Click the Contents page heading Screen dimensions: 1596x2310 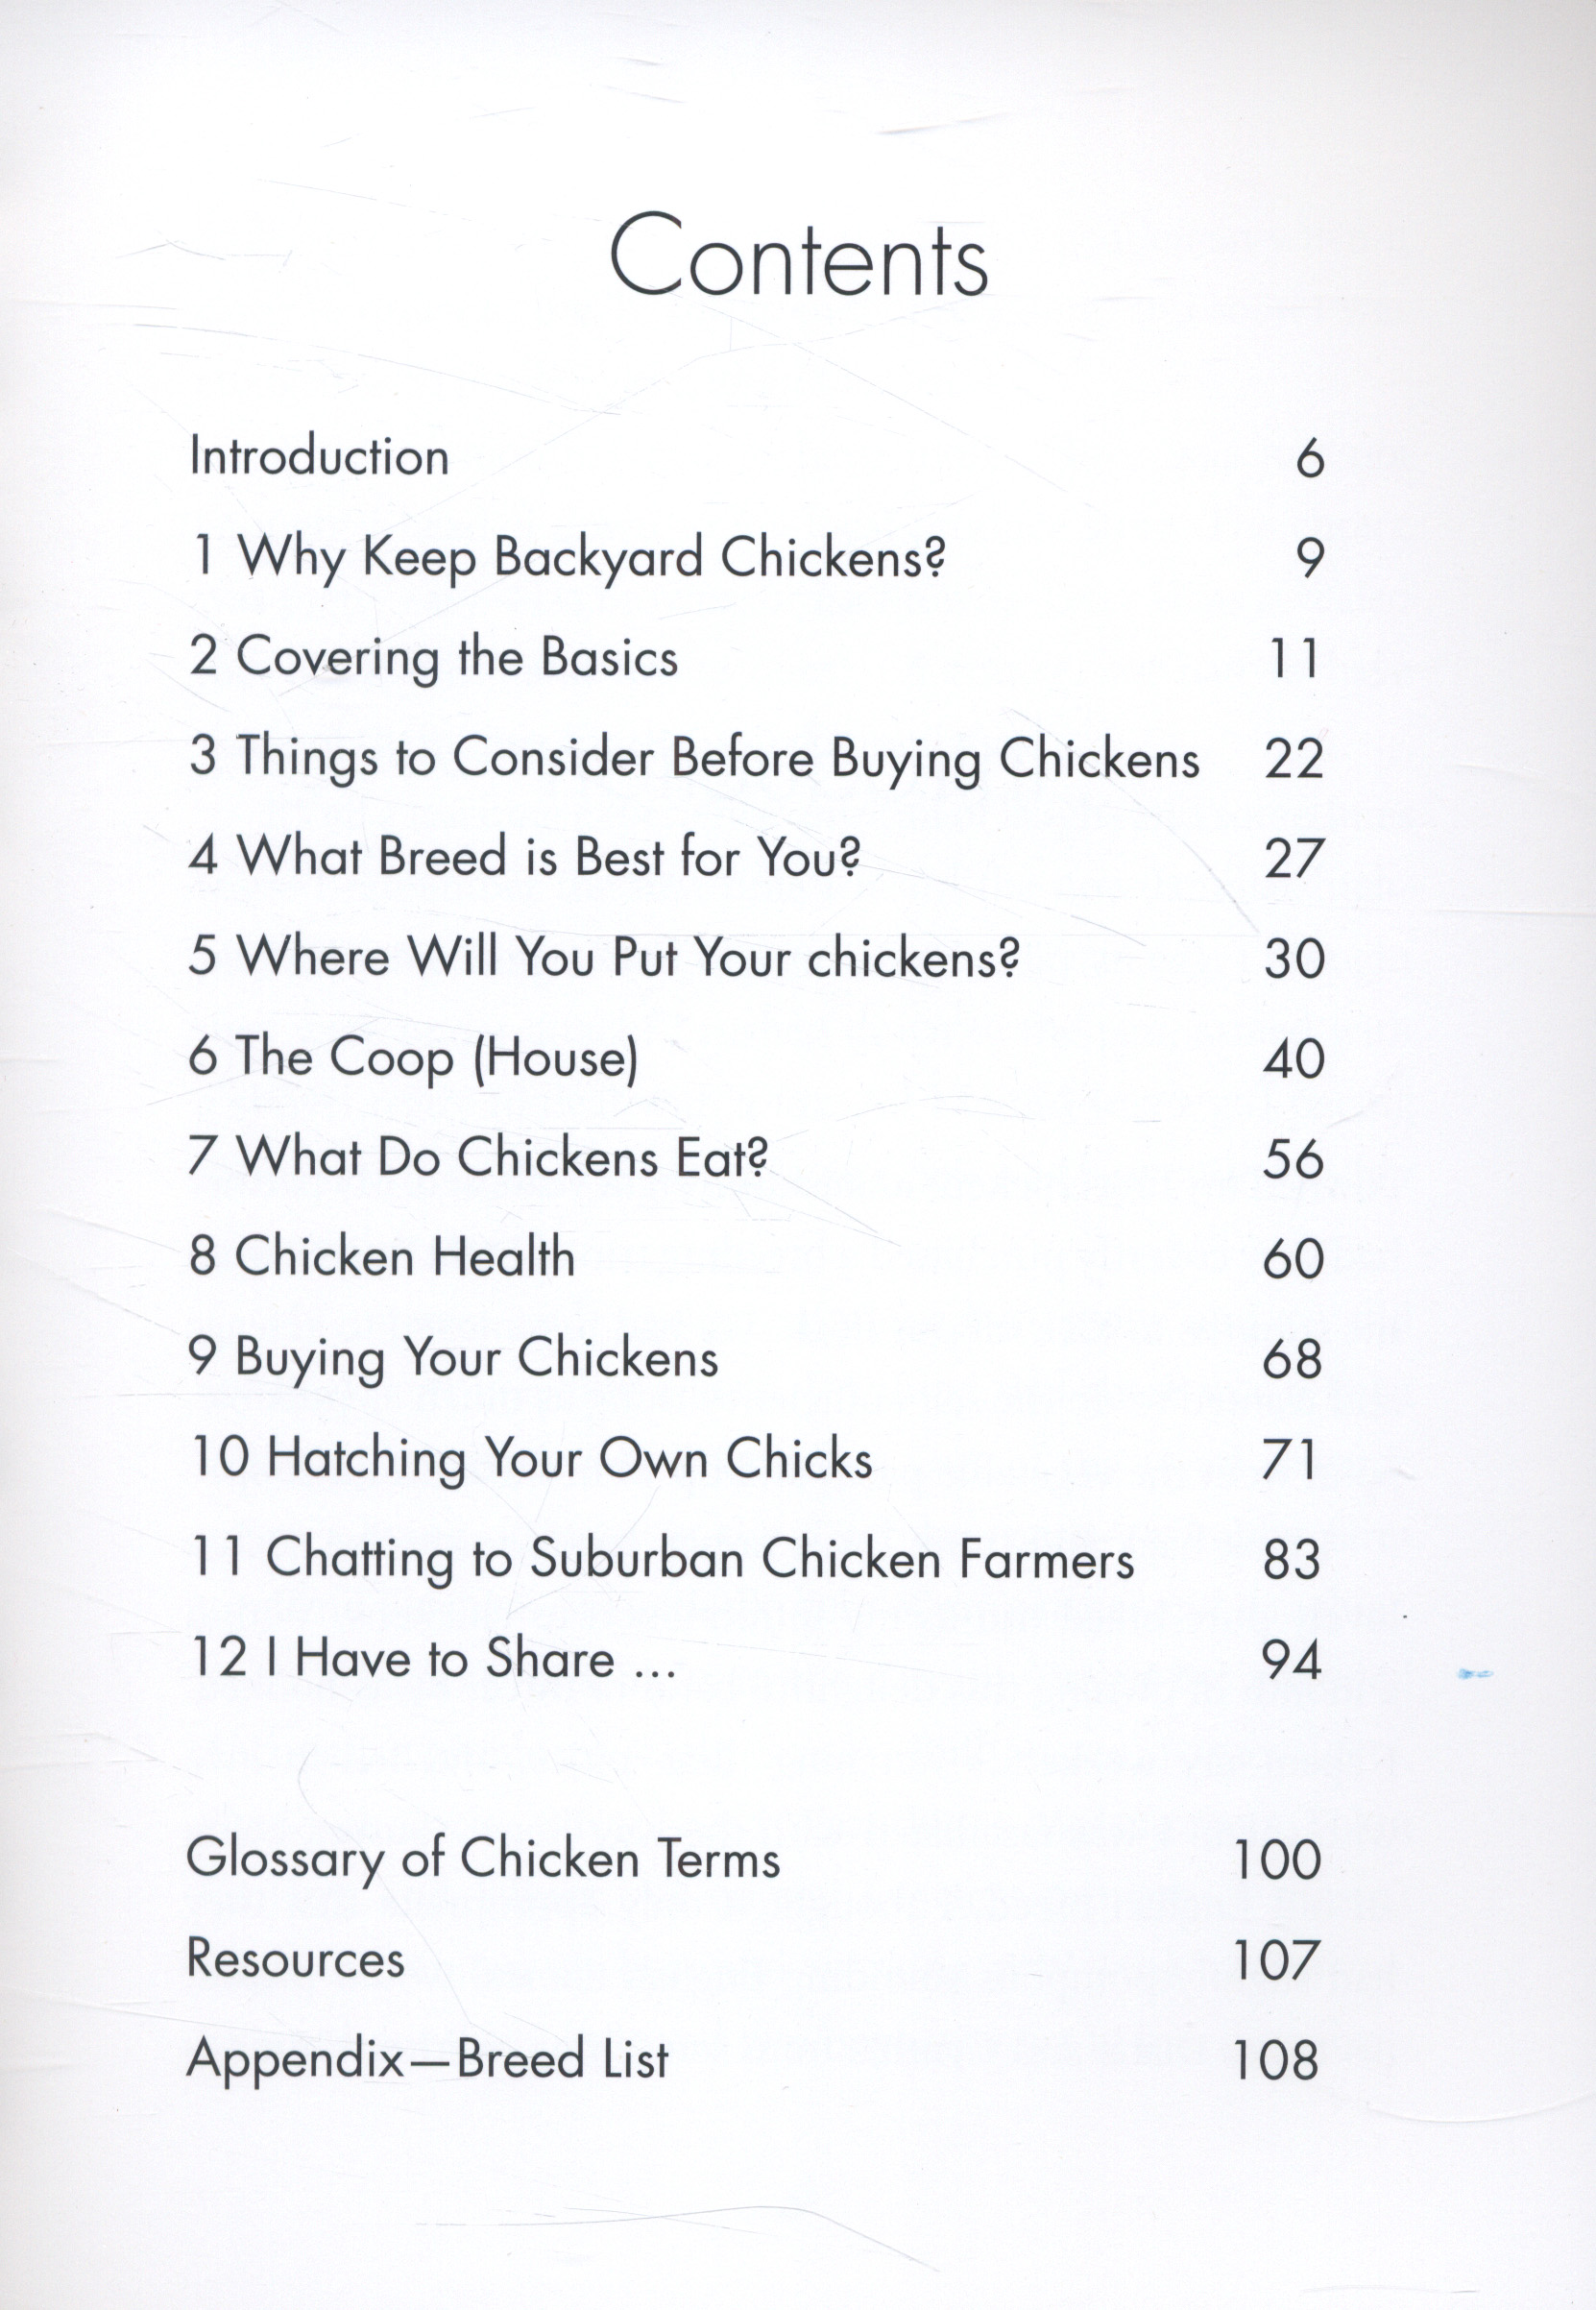(x=798, y=258)
